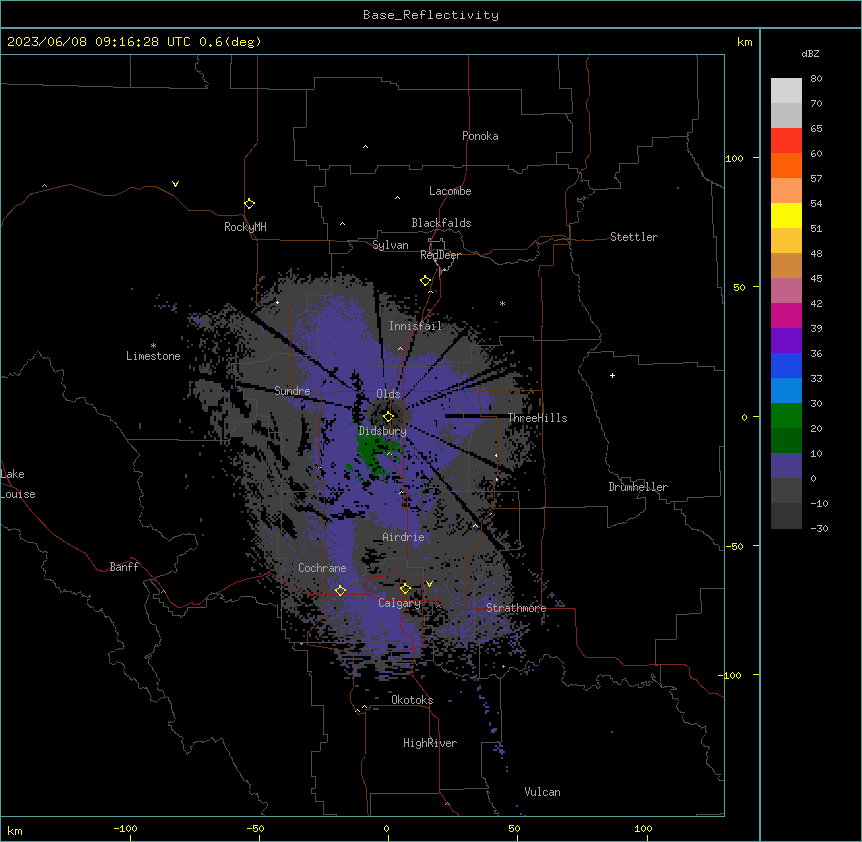Select the -50 tick on the vertical axis
862x842 pixels.
click(x=734, y=546)
